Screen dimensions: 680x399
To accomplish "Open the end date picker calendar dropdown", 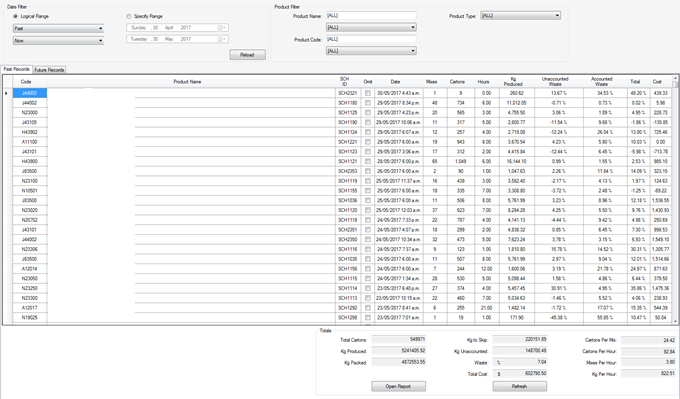I will point(221,39).
